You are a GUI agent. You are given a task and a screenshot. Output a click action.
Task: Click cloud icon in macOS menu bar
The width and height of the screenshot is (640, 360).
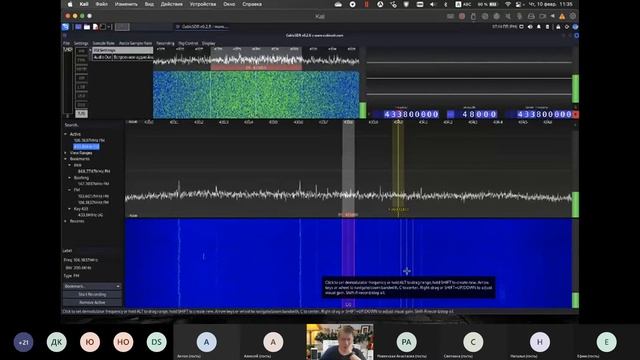338,4
